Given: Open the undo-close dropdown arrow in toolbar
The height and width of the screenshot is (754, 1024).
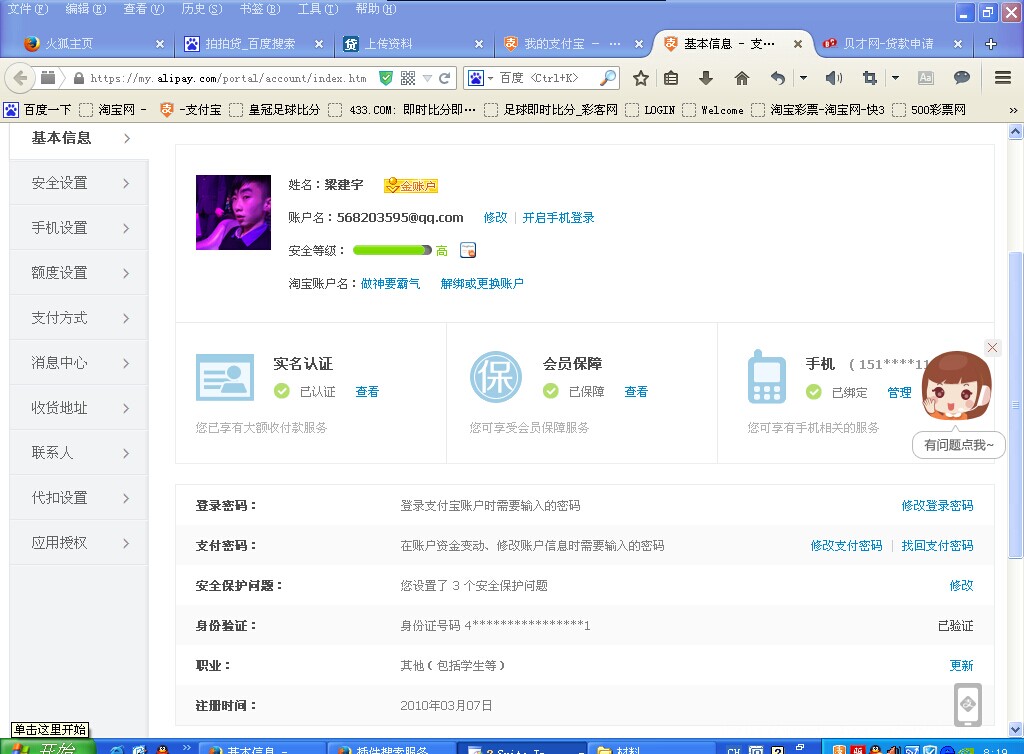Looking at the screenshot, I should coord(803,78).
